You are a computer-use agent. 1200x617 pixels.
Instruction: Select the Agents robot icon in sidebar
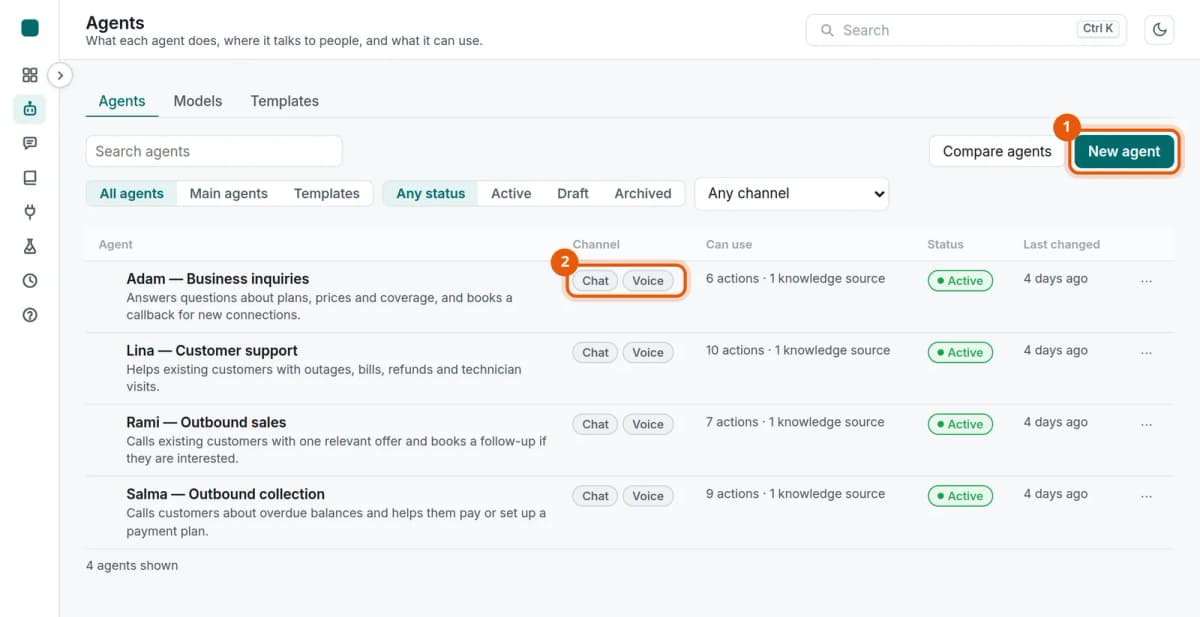(x=30, y=109)
